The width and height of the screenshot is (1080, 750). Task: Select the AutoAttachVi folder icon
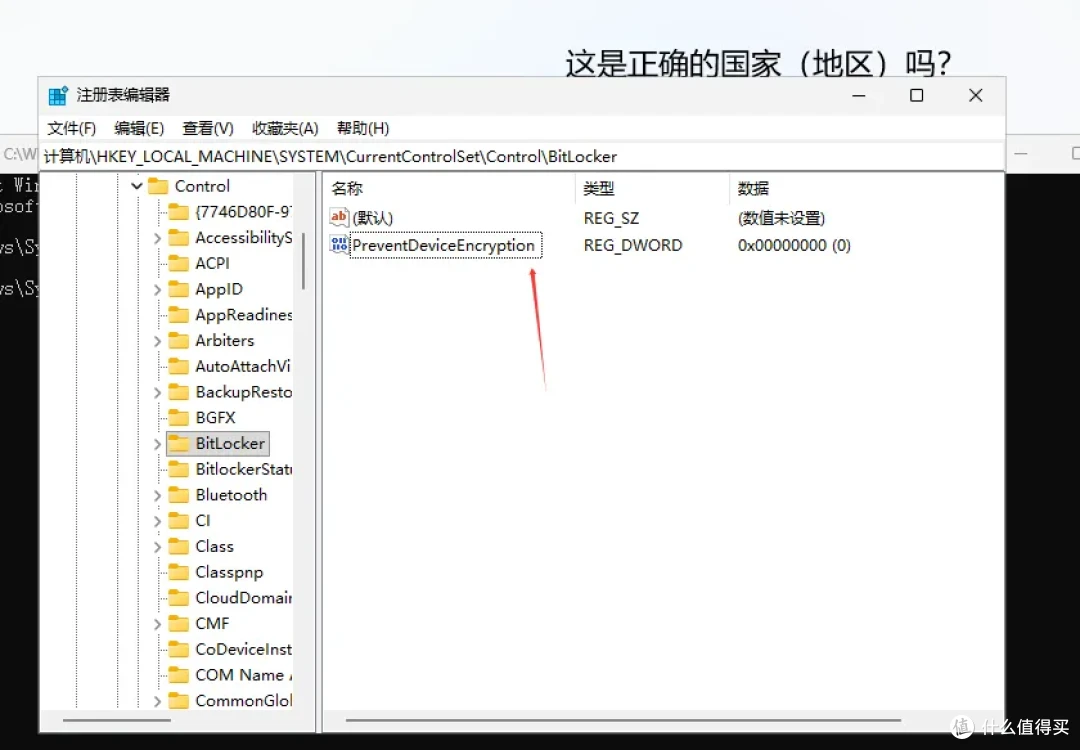[178, 366]
